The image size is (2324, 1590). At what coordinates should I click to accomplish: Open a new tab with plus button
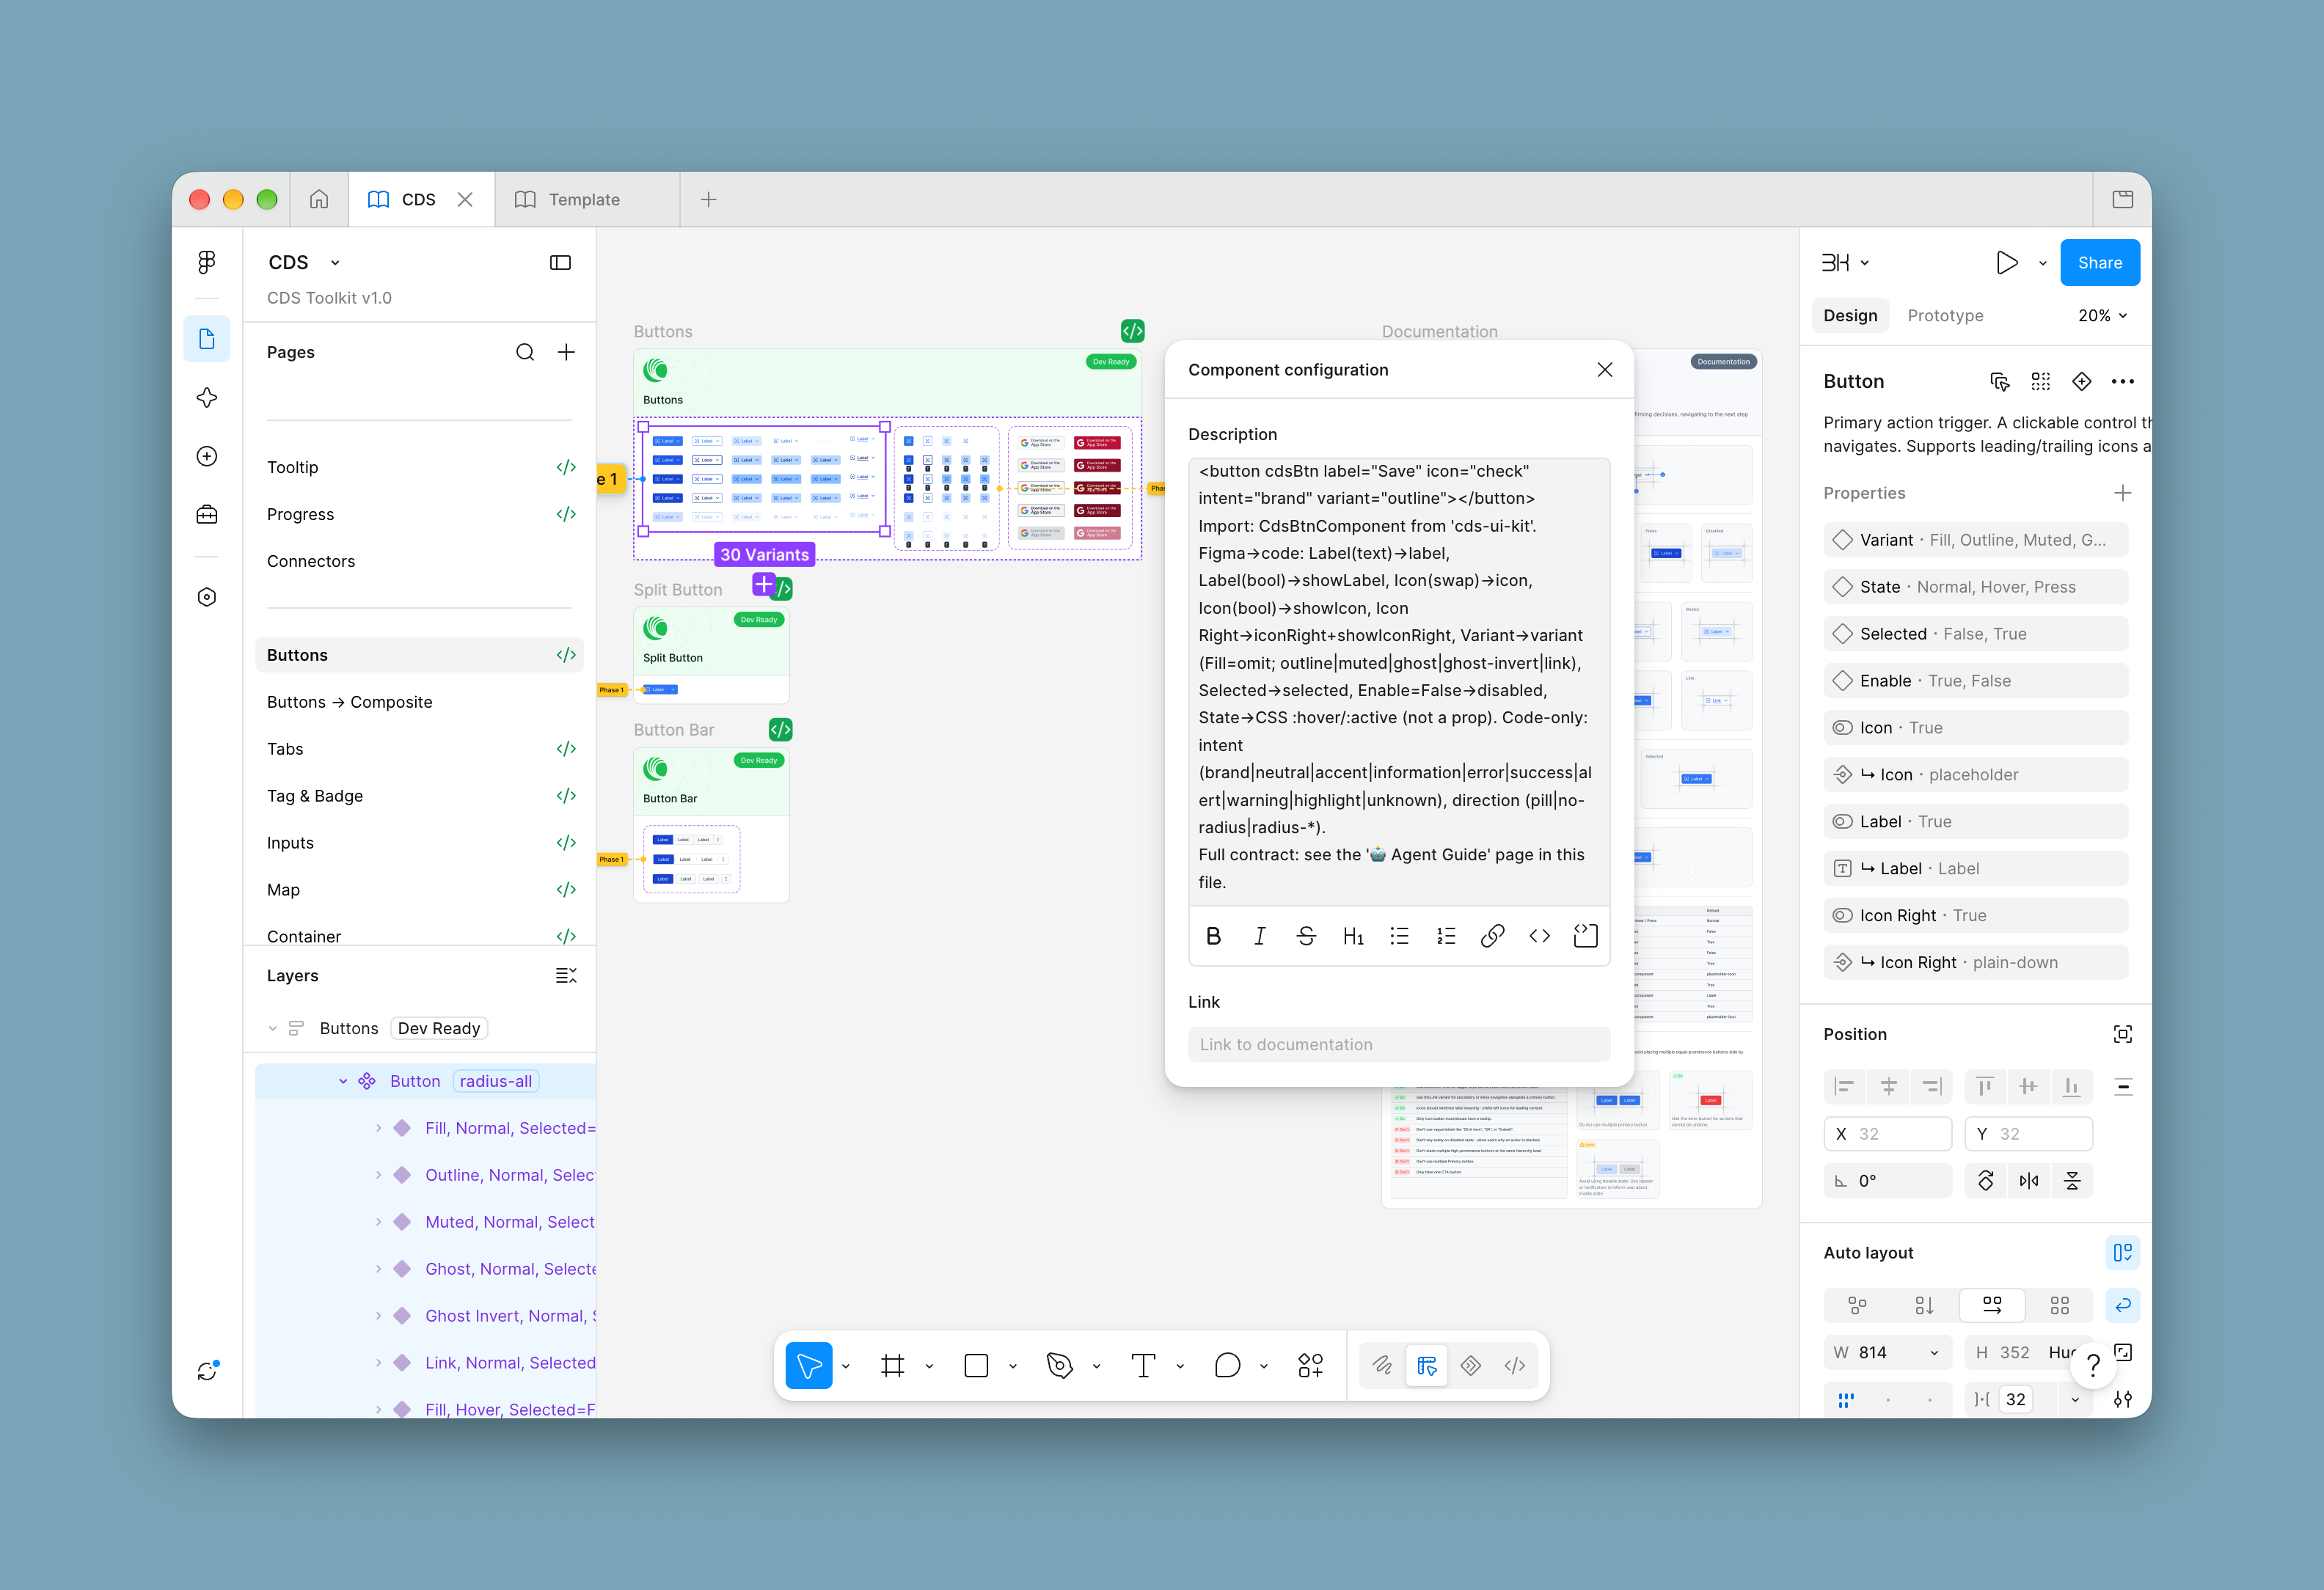point(708,199)
